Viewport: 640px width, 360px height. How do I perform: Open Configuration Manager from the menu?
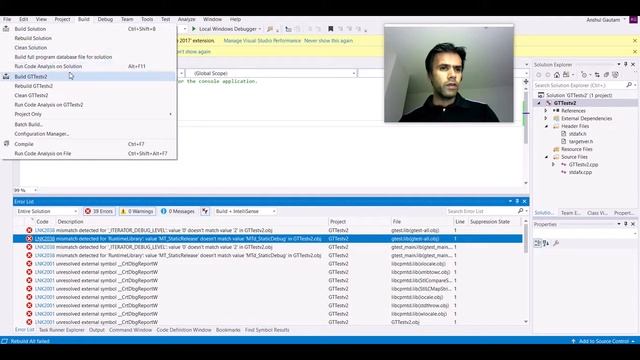click(89, 134)
